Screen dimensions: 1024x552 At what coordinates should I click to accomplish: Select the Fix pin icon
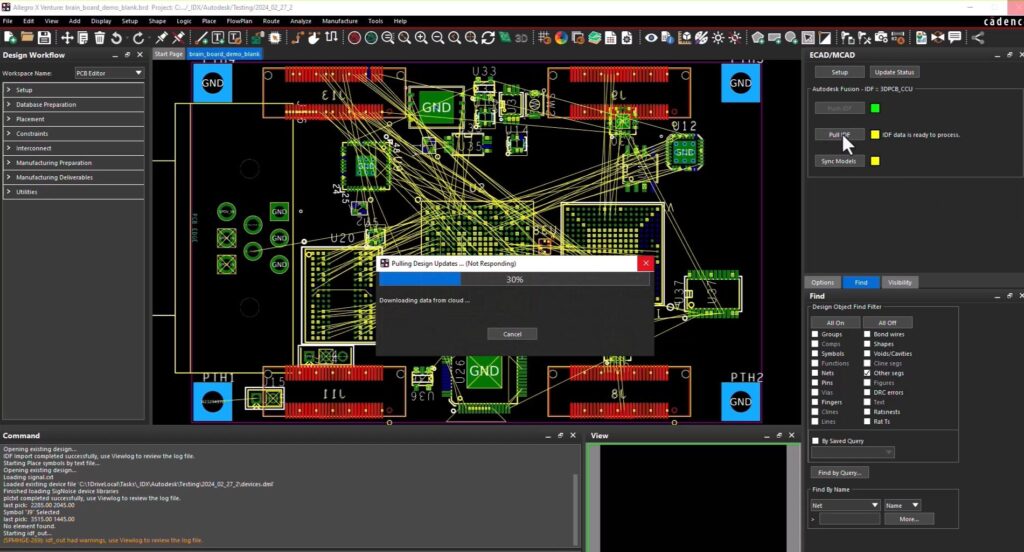(161, 38)
